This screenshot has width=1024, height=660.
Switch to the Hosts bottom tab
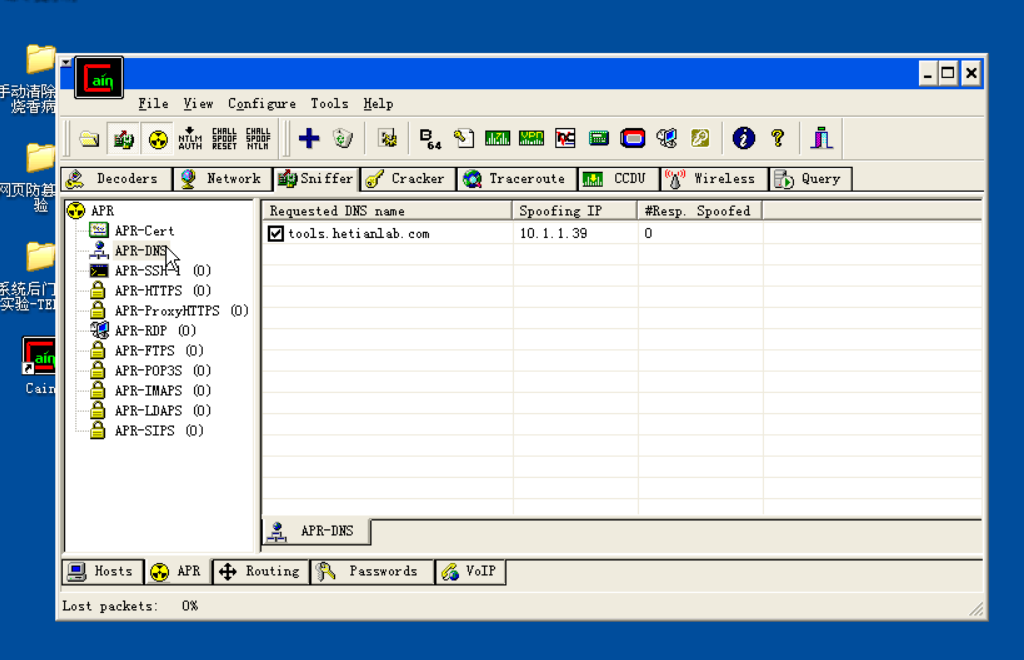coord(103,571)
